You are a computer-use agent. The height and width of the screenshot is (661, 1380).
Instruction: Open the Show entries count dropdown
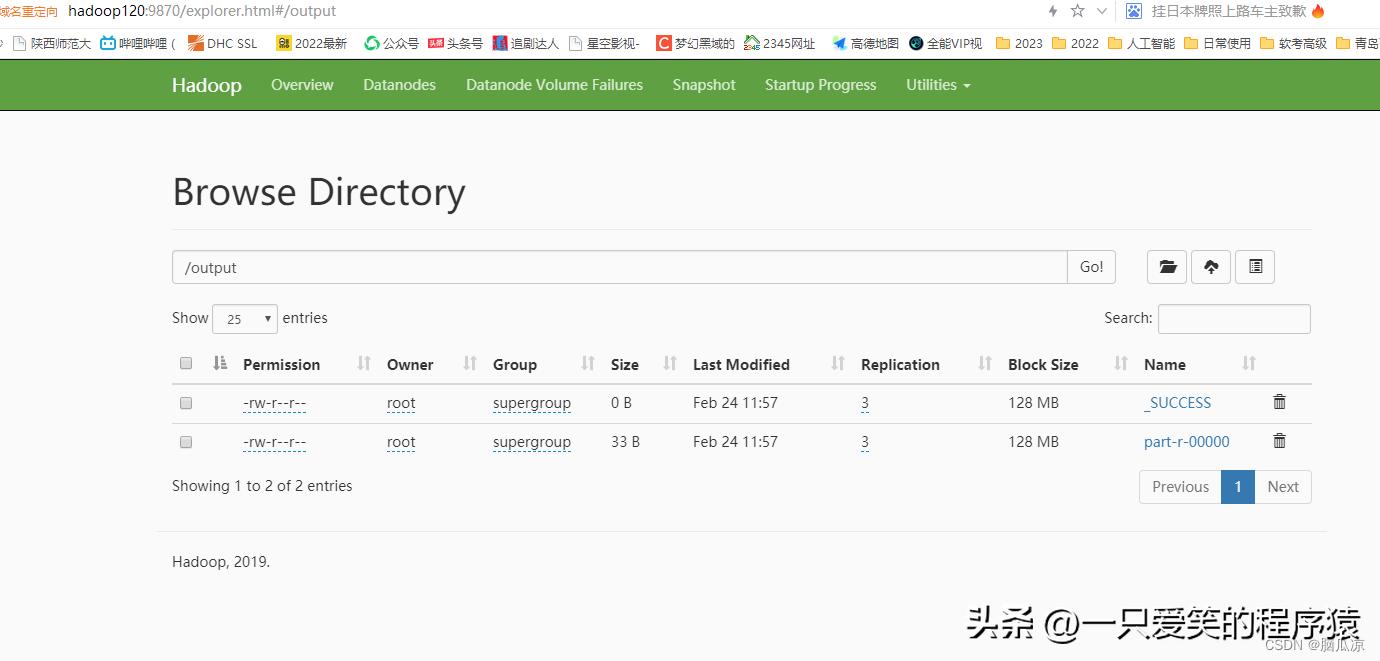244,318
